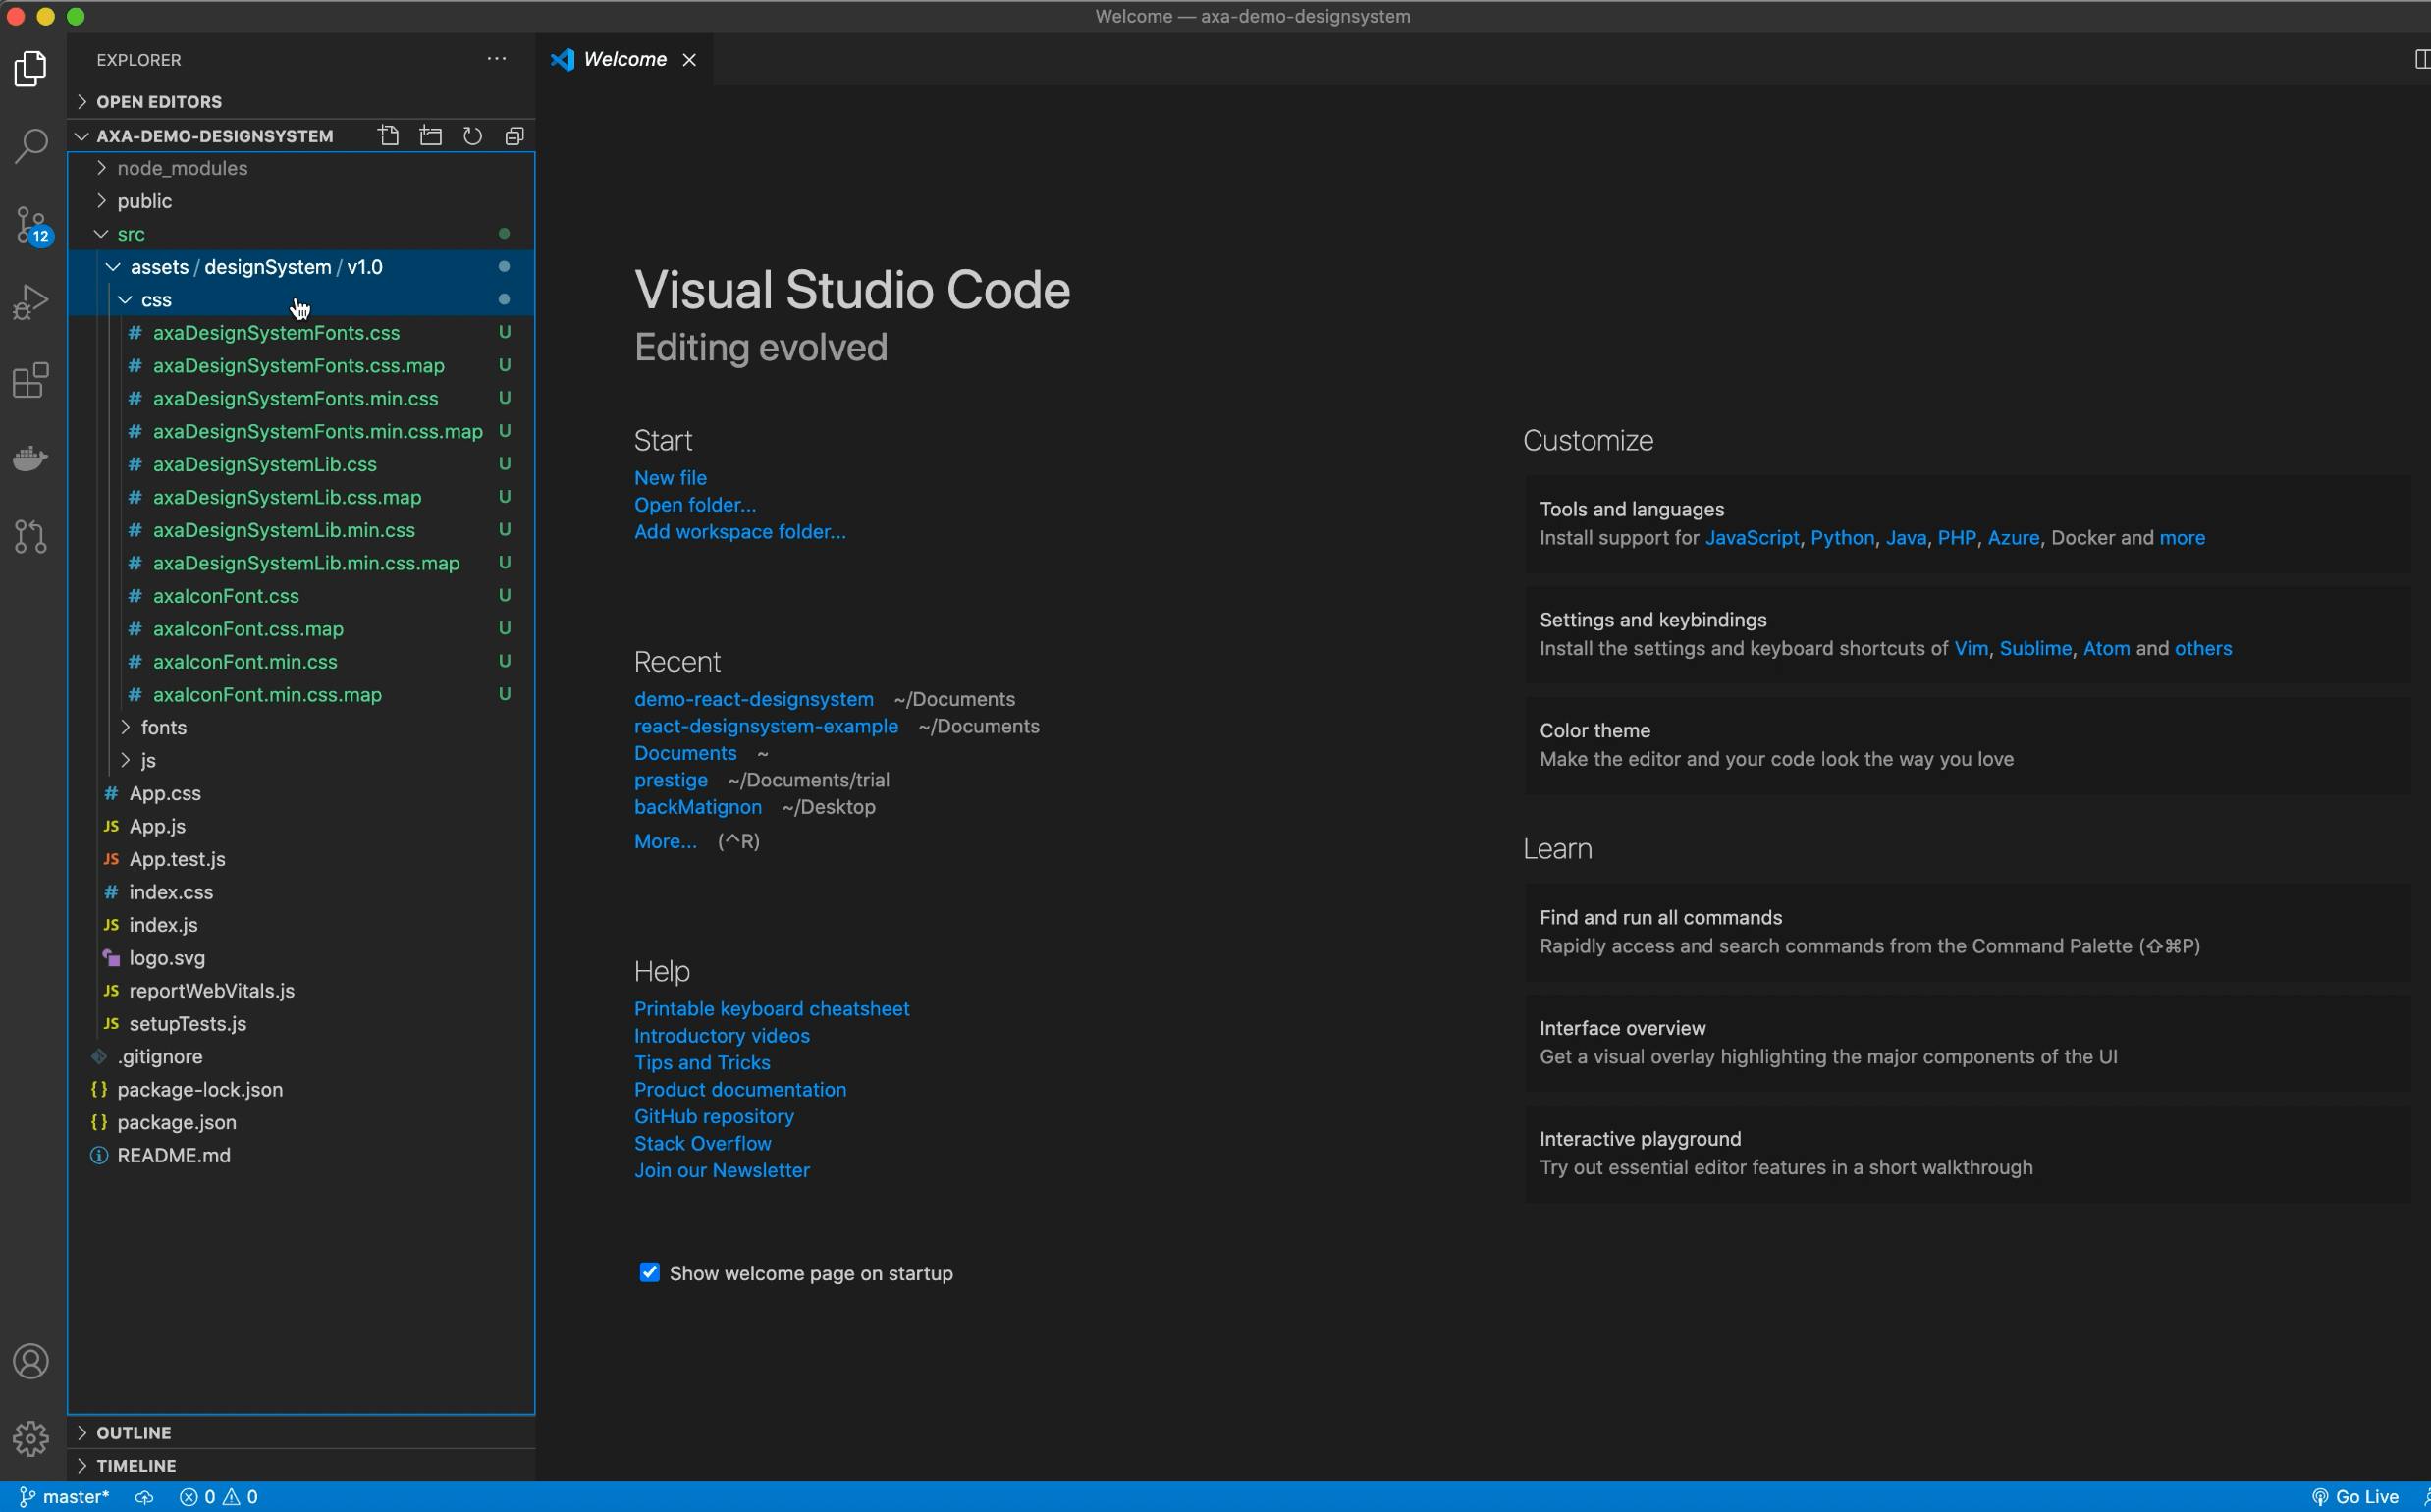Click the New Folder icon in explorer header
Screen dimensions: 2431x1512
pyautogui.click(x=430, y=136)
